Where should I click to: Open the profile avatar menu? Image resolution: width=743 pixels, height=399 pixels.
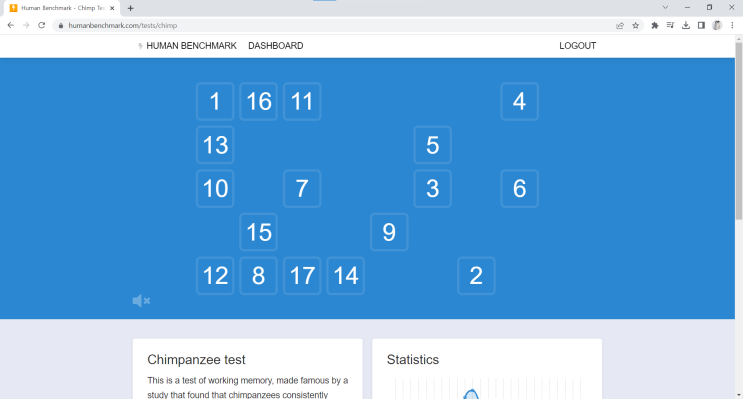click(717, 26)
